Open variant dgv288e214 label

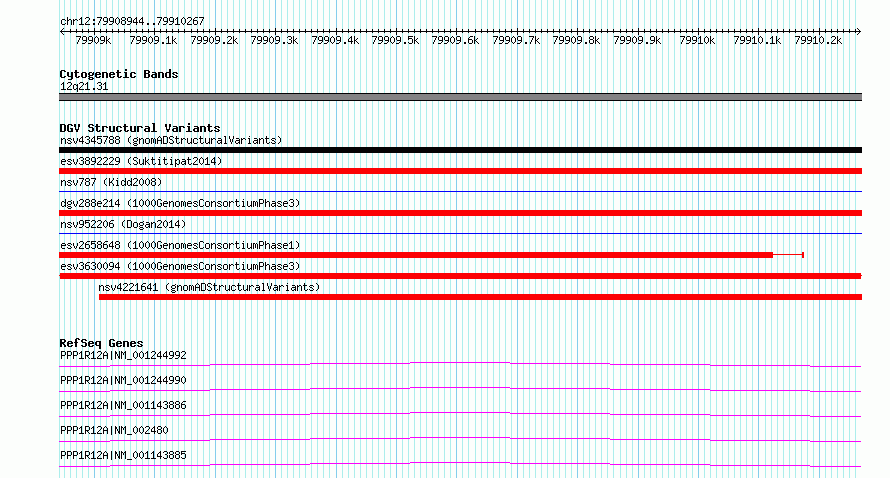(180, 203)
